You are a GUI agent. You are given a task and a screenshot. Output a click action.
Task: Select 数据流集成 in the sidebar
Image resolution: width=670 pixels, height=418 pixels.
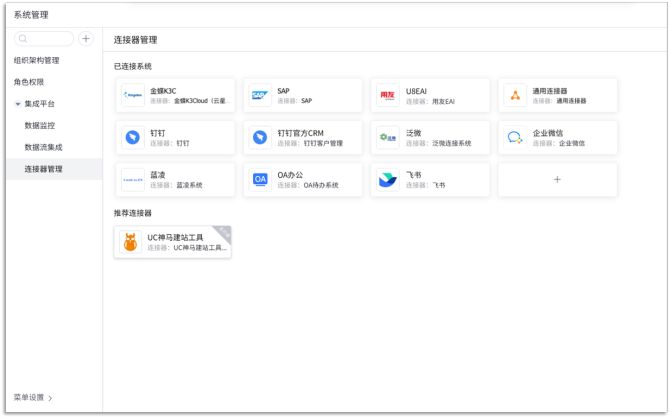pos(44,147)
